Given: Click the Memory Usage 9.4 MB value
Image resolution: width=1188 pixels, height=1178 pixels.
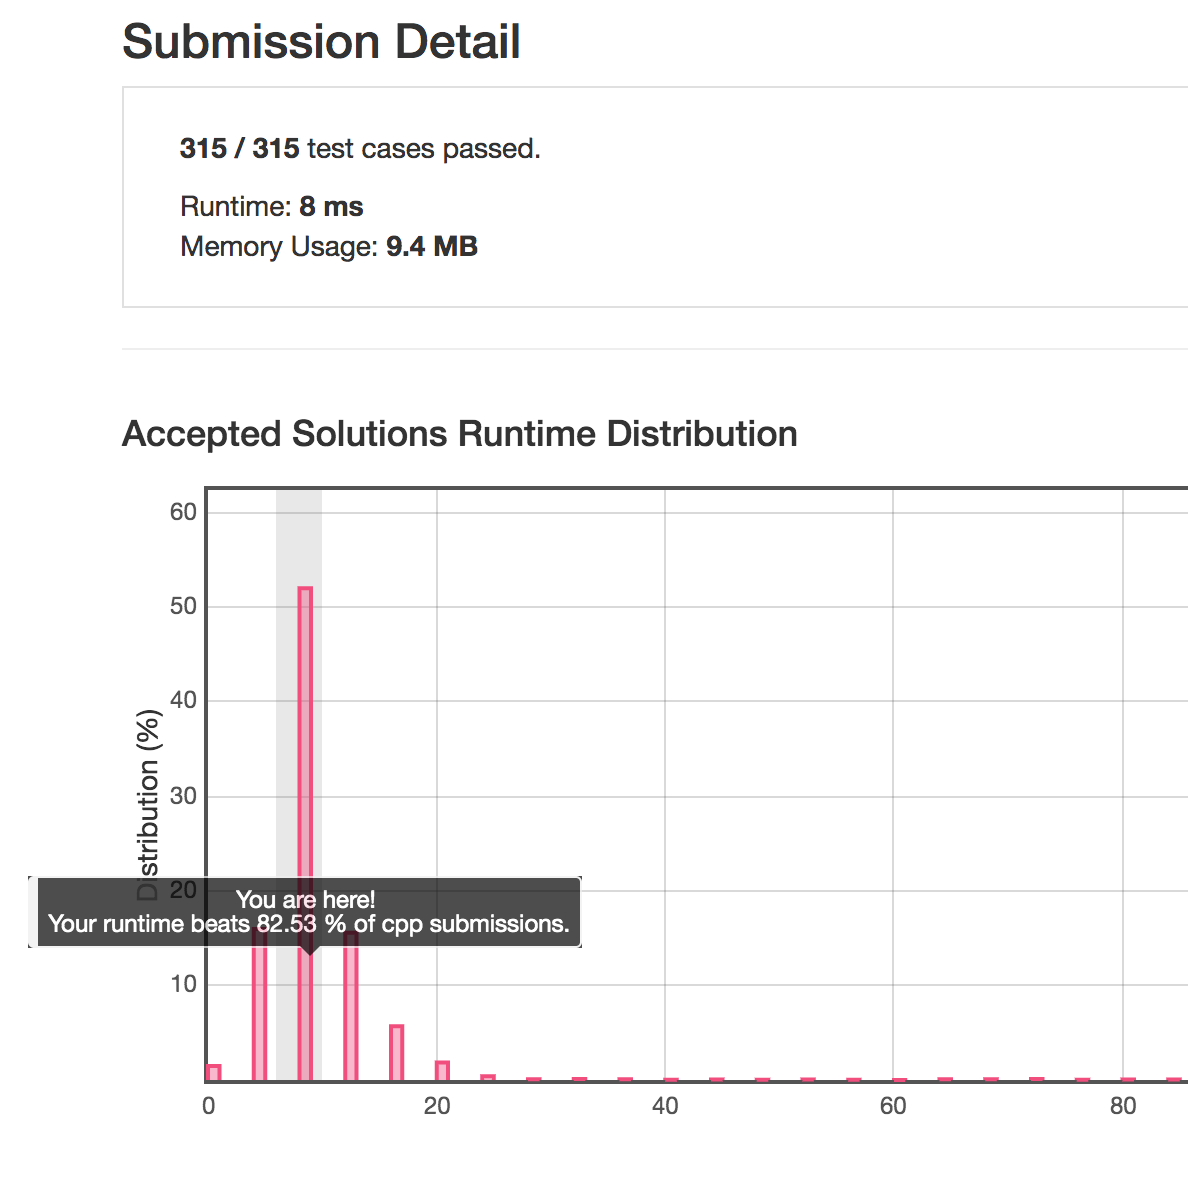Looking at the screenshot, I should pyautogui.click(x=431, y=246).
